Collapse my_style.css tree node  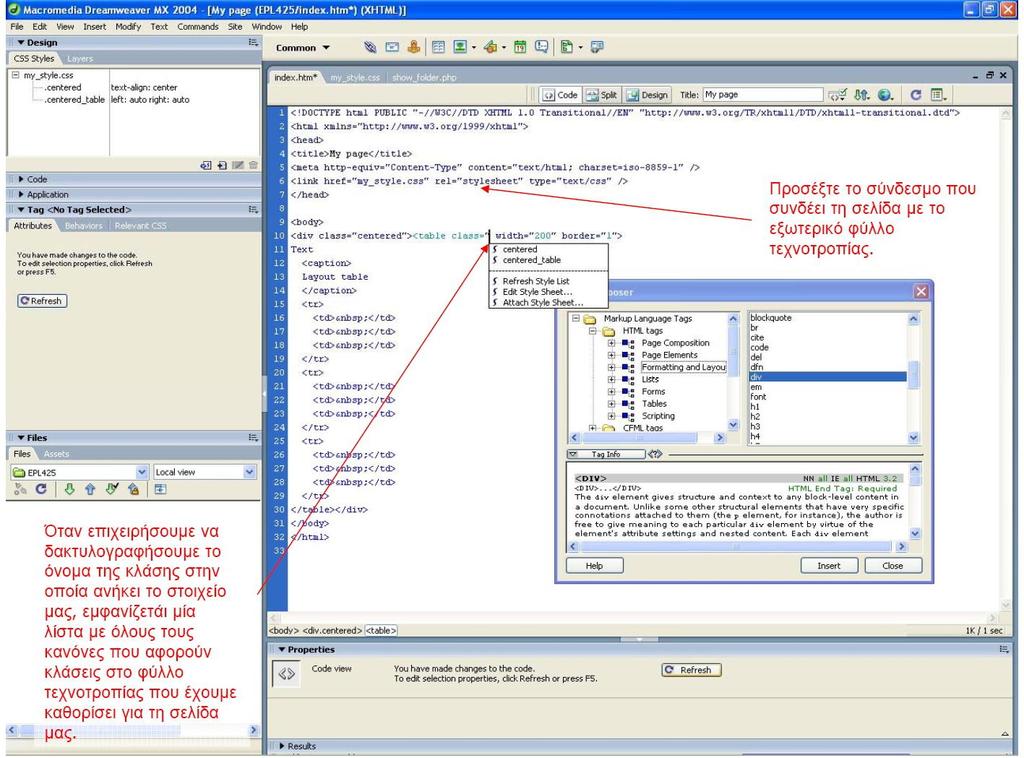tap(15, 75)
